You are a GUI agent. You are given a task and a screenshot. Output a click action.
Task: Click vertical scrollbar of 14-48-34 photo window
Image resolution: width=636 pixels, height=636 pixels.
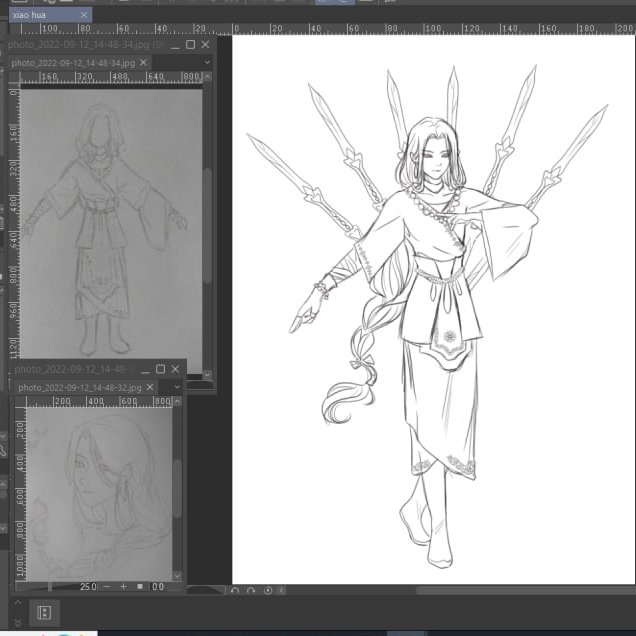click(207, 225)
